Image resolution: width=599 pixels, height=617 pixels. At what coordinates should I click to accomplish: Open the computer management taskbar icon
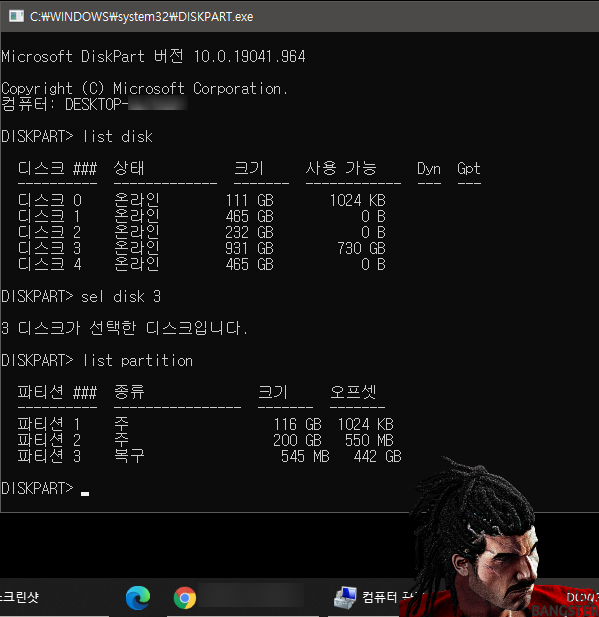tap(345, 598)
